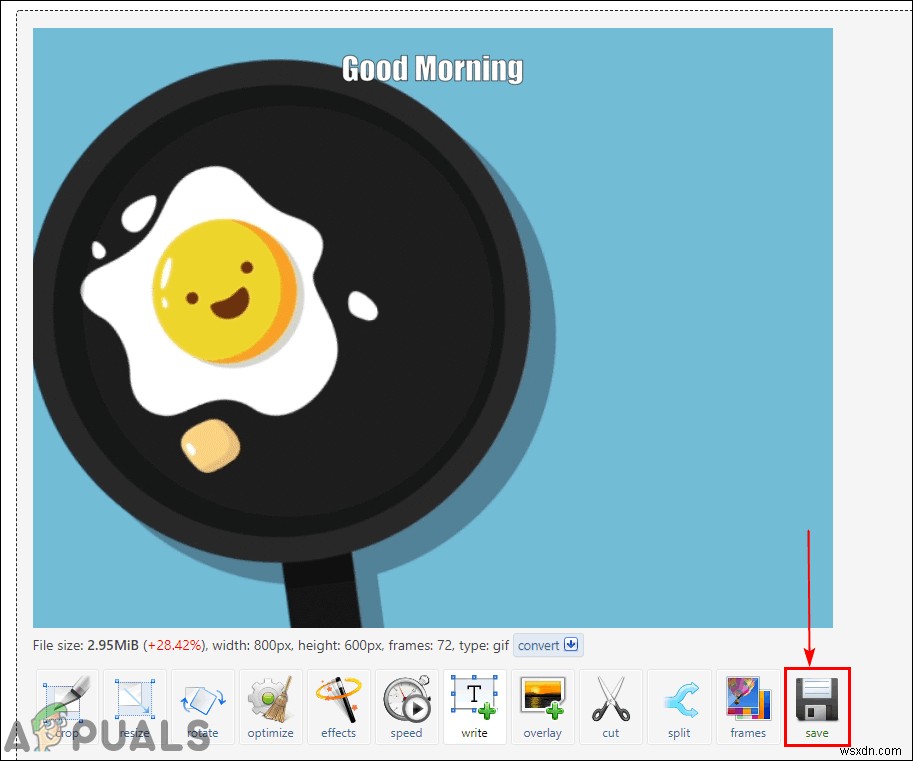Click the file size value 2.95MiB
This screenshot has height=761, width=913.
click(x=113, y=645)
